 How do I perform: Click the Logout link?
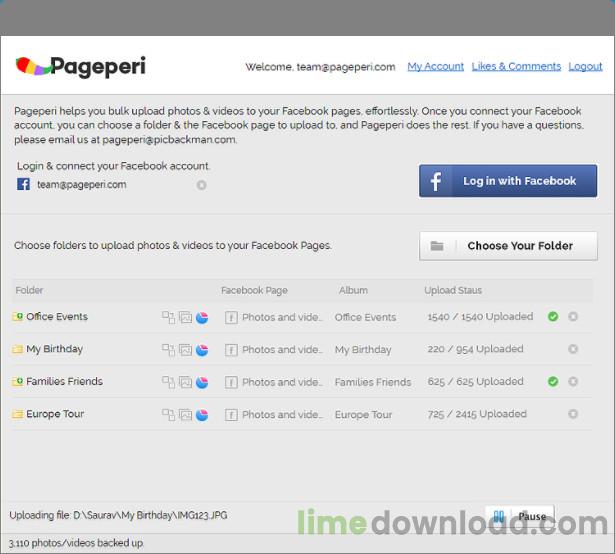585,67
